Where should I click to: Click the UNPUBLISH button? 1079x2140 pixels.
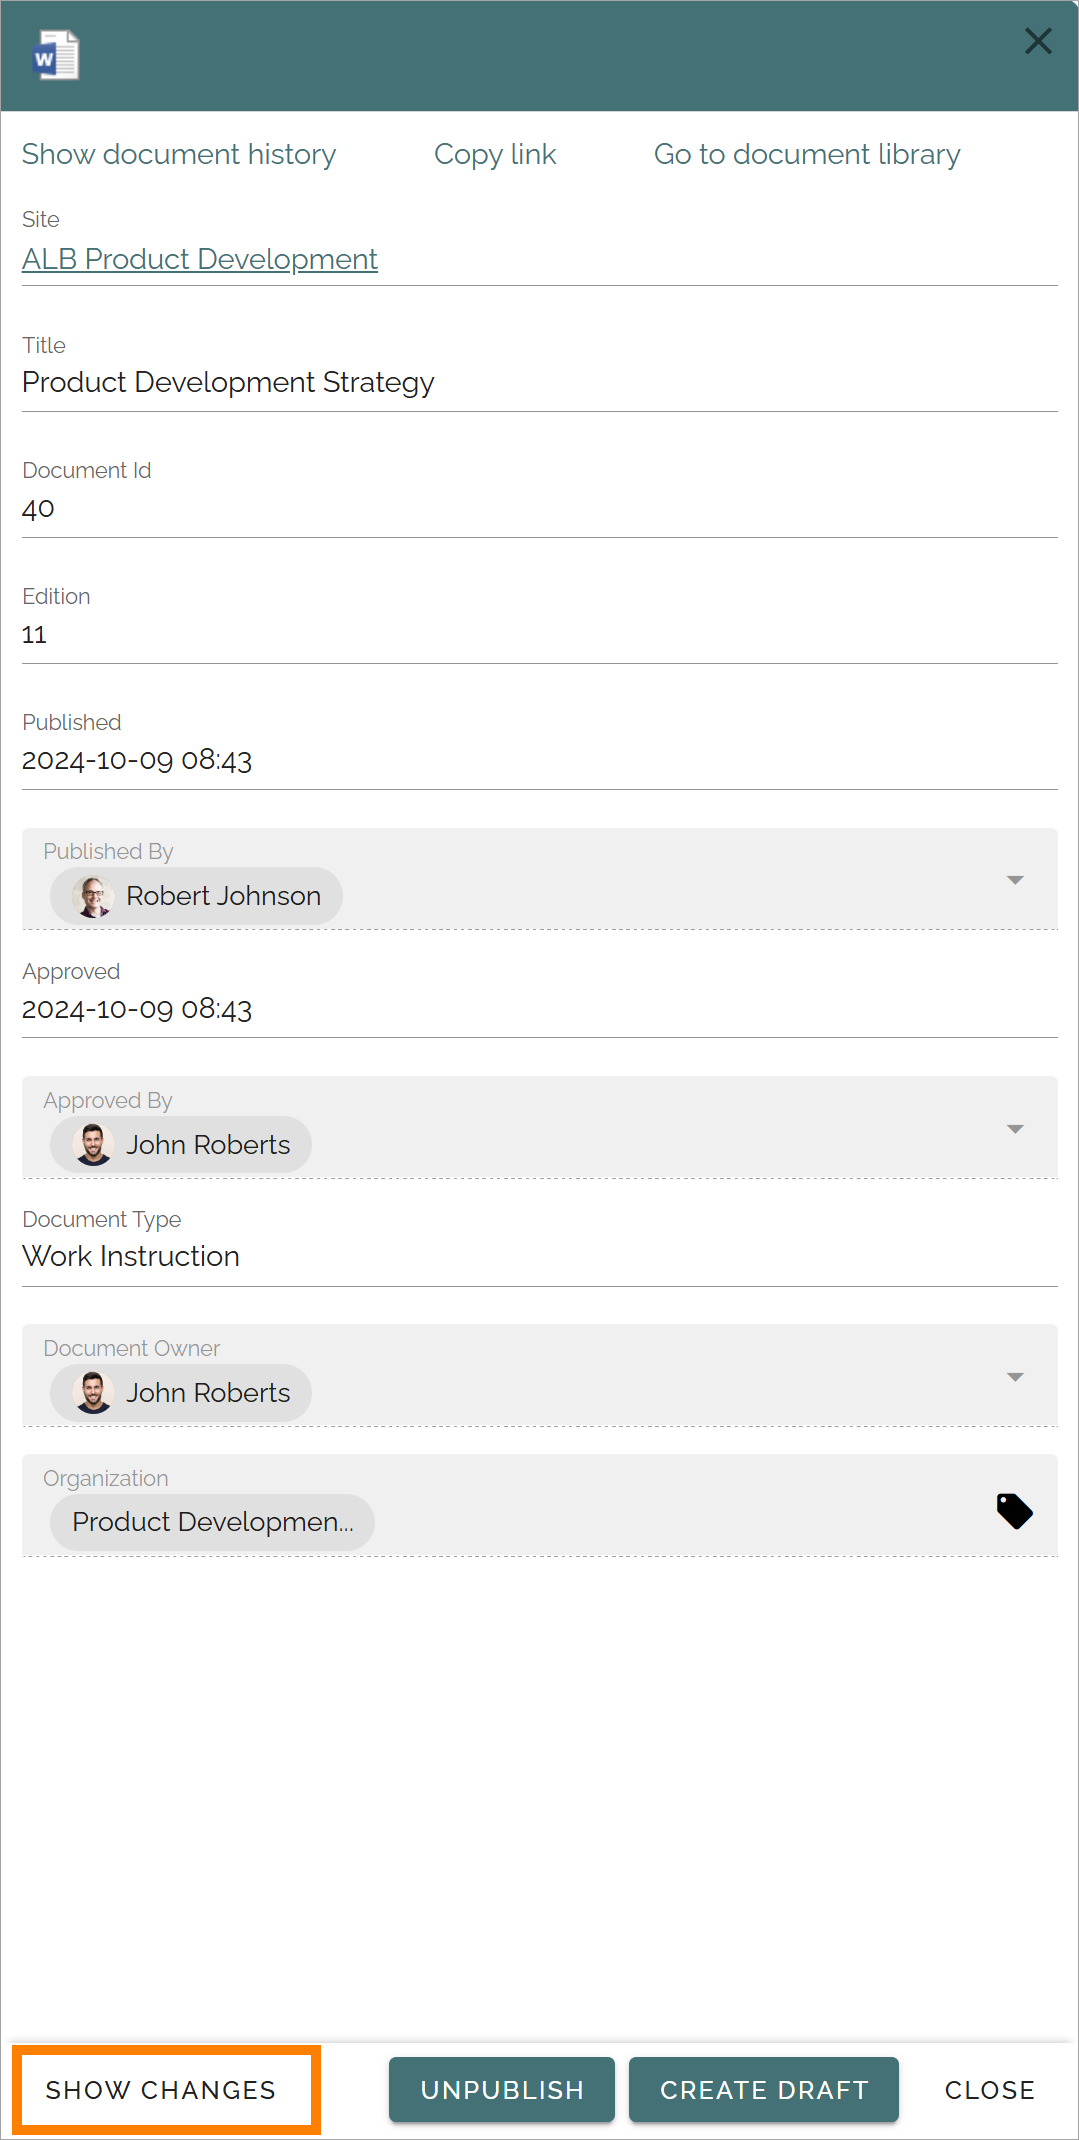(502, 2090)
